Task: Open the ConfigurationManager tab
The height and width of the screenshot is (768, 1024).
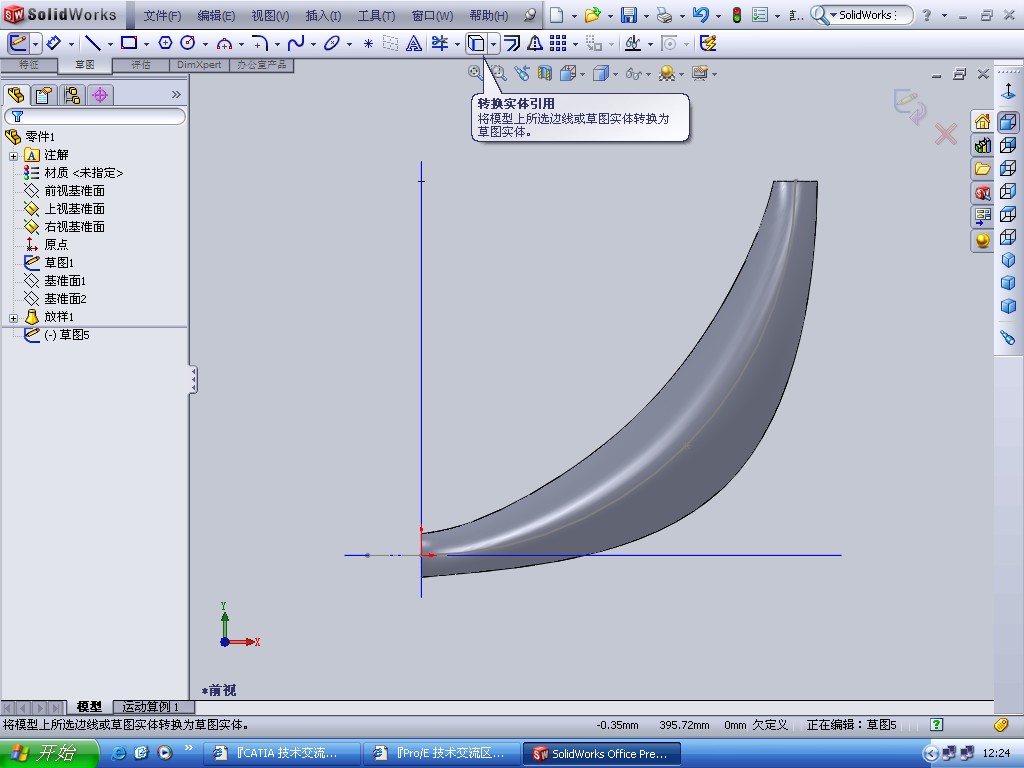Action: click(x=72, y=95)
